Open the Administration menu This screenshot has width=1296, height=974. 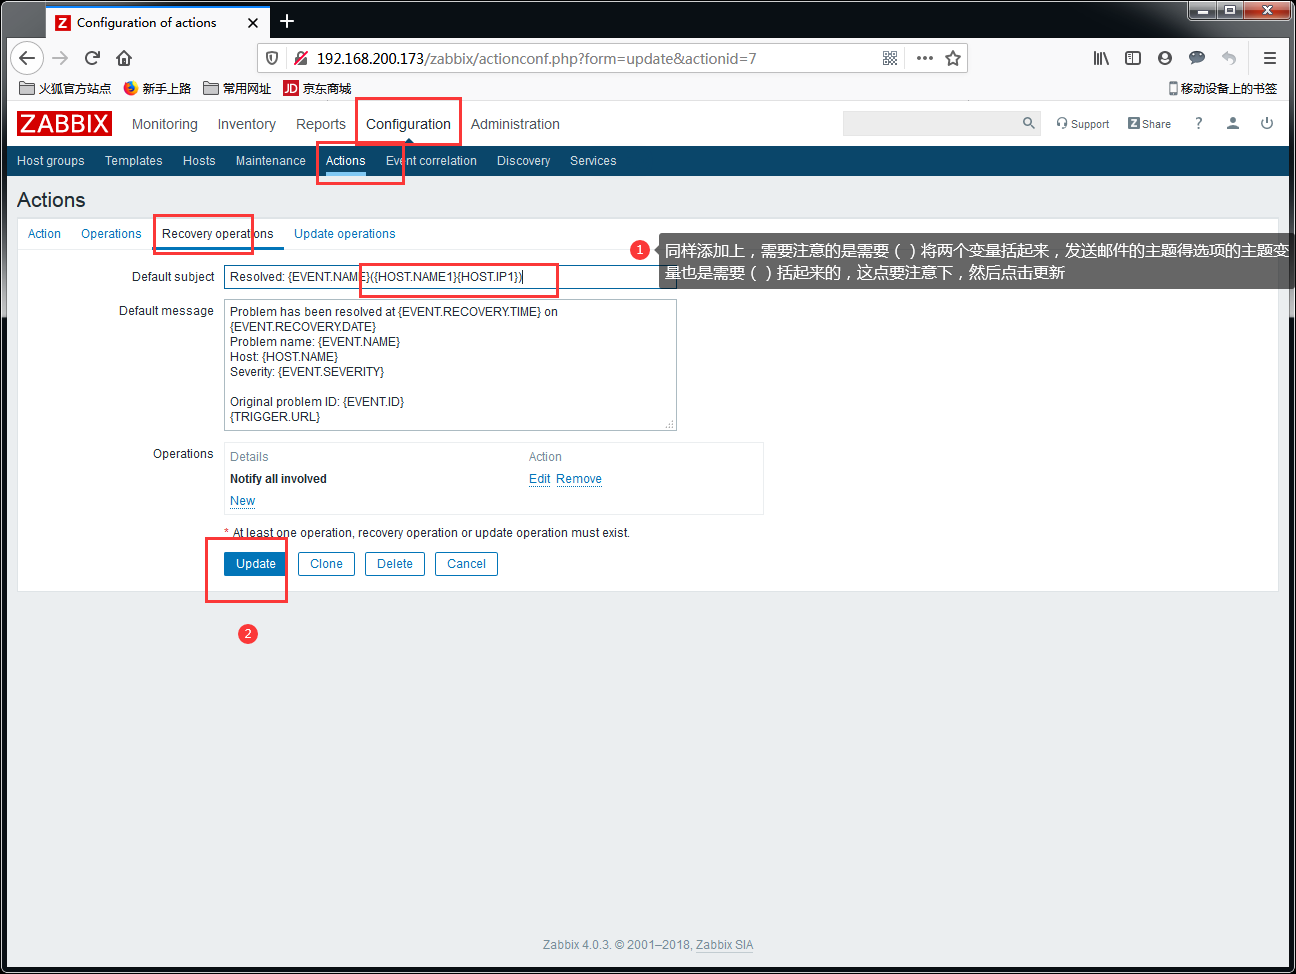(515, 124)
